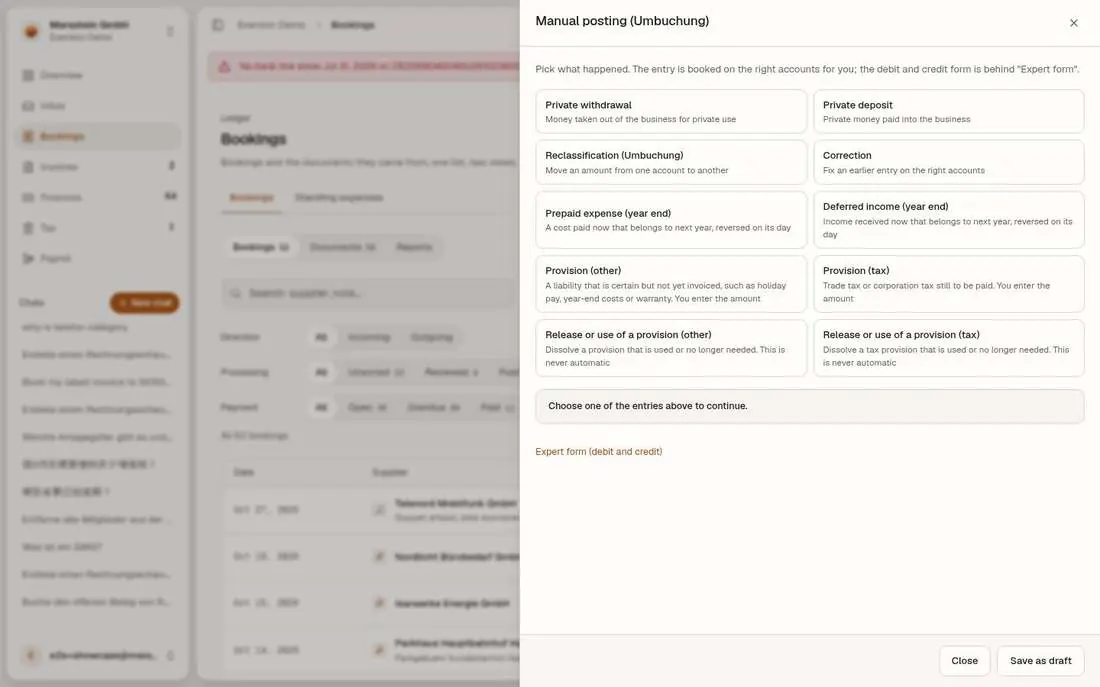Select the Correction entry card
This screenshot has height=687, width=1100.
[x=948, y=162]
